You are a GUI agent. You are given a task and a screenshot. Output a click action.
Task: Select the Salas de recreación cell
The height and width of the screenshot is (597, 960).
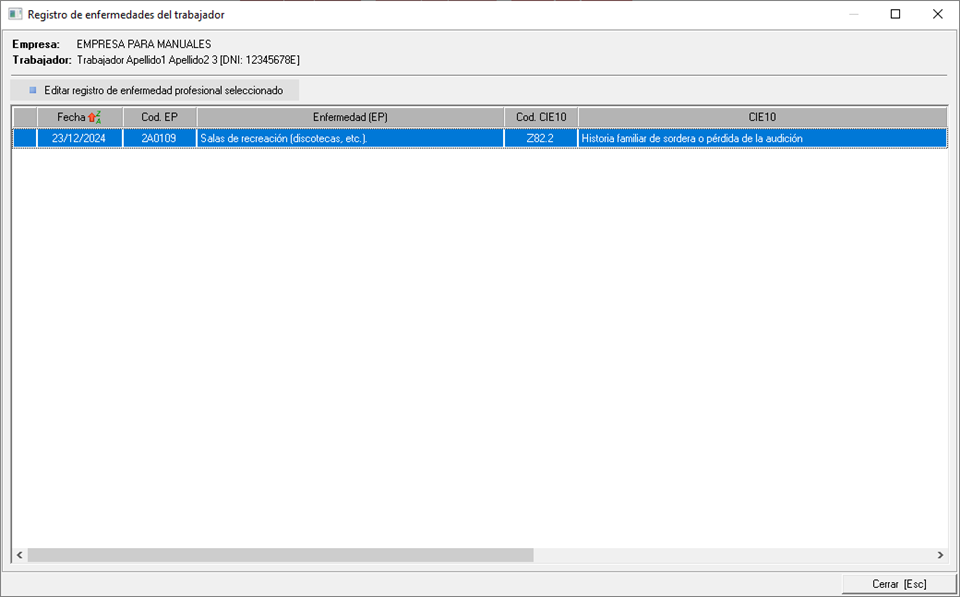tap(350, 139)
